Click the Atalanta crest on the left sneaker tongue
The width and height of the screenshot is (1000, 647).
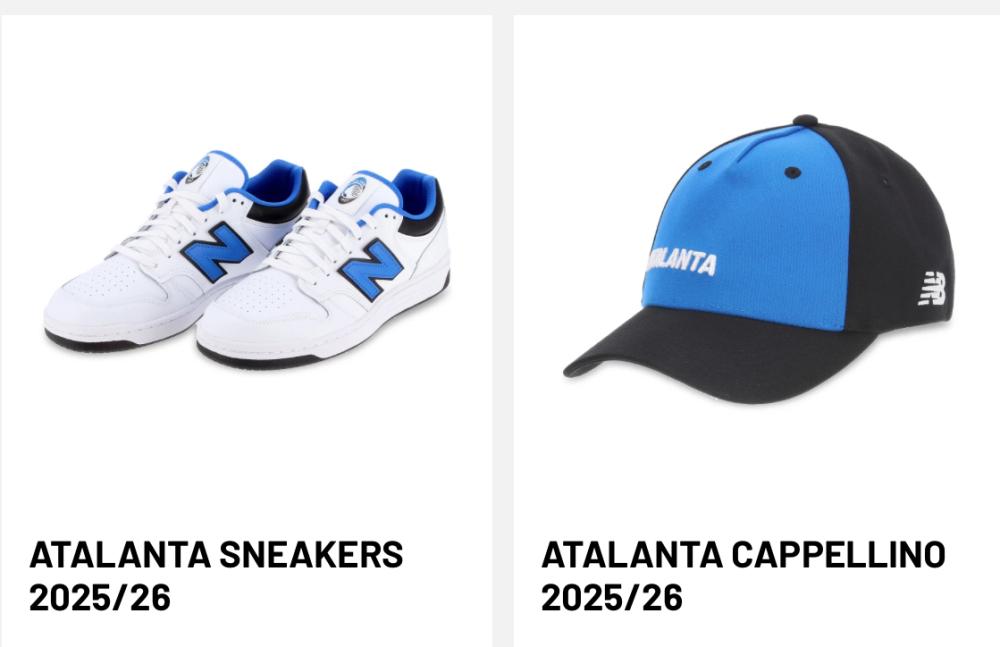(197, 169)
